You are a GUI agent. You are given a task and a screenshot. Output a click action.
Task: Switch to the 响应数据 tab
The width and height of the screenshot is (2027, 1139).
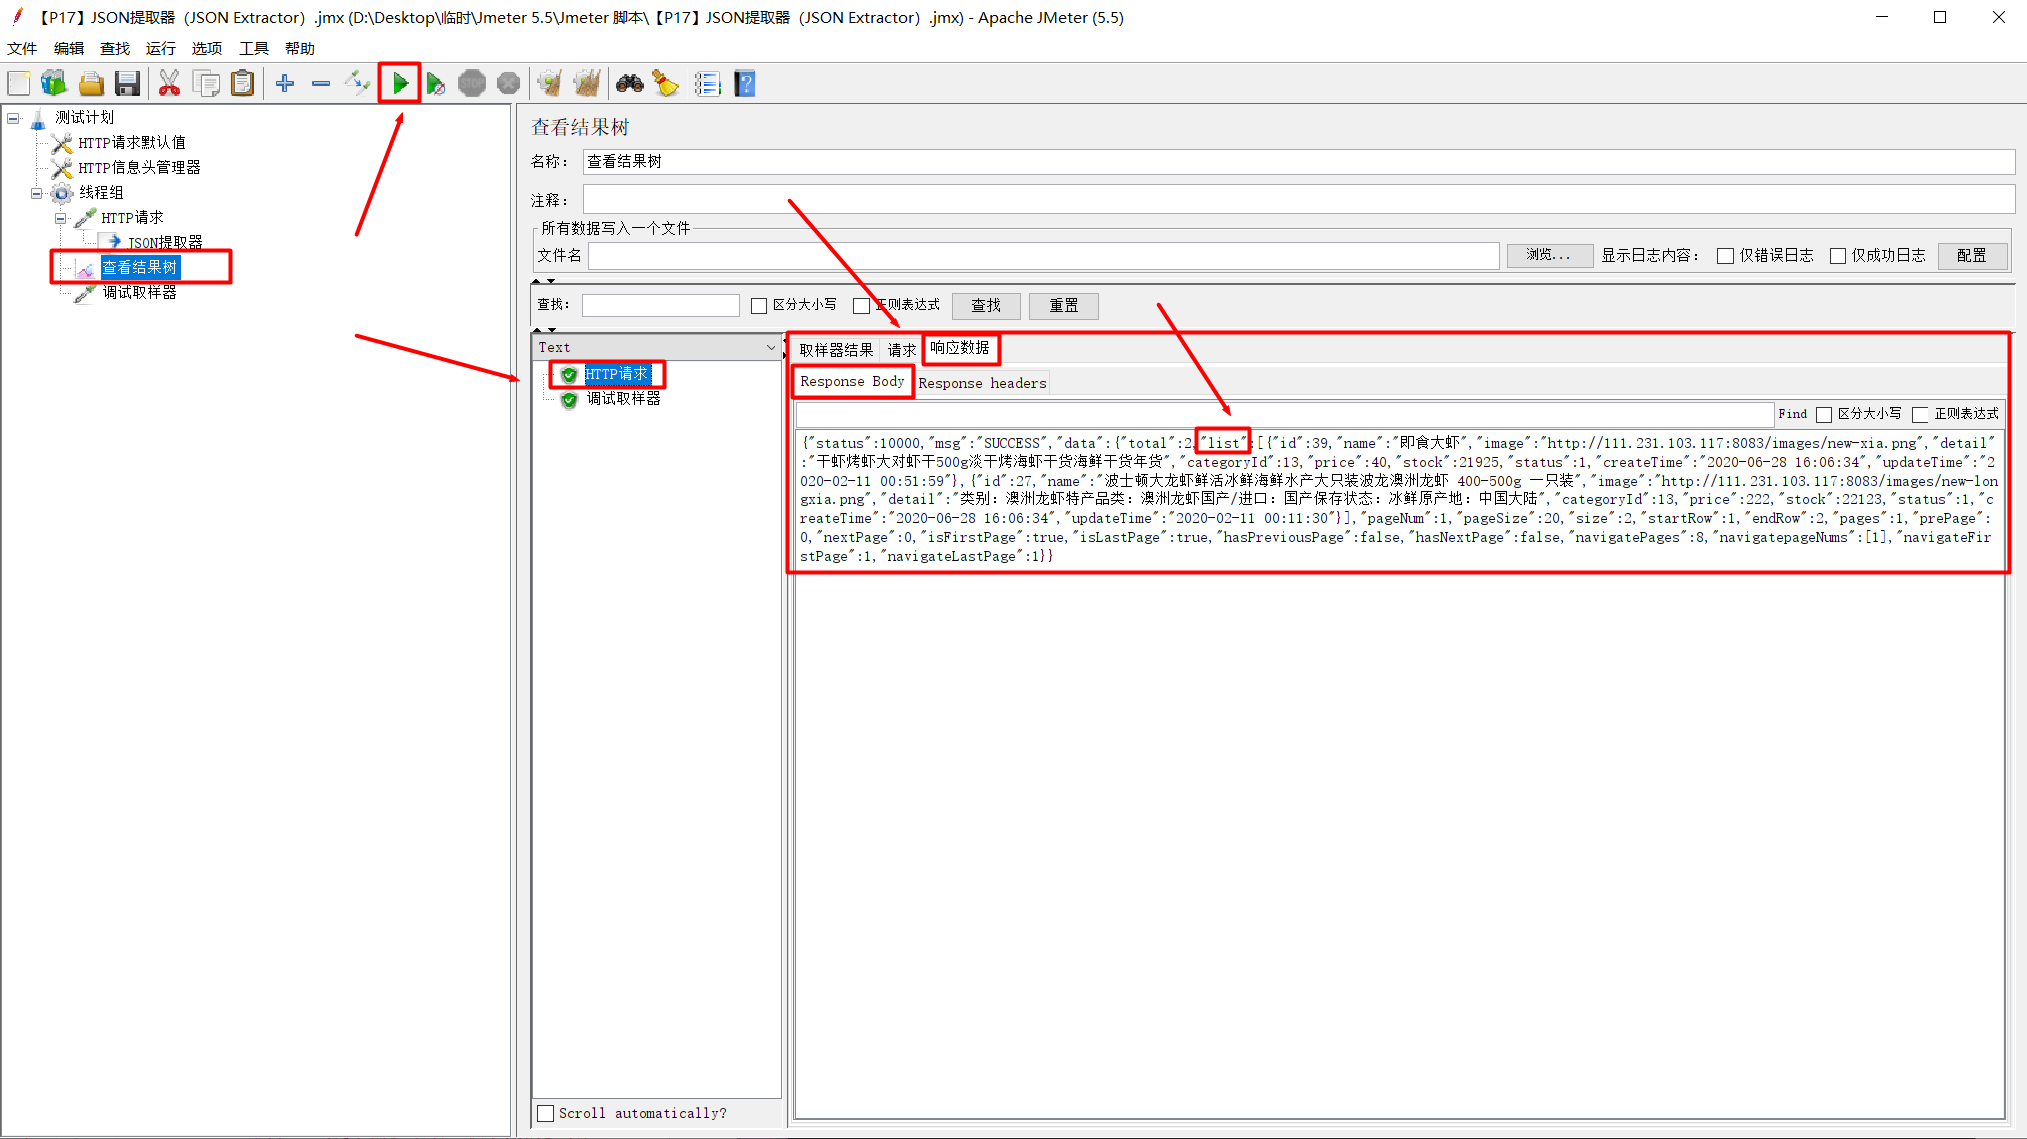(x=960, y=349)
